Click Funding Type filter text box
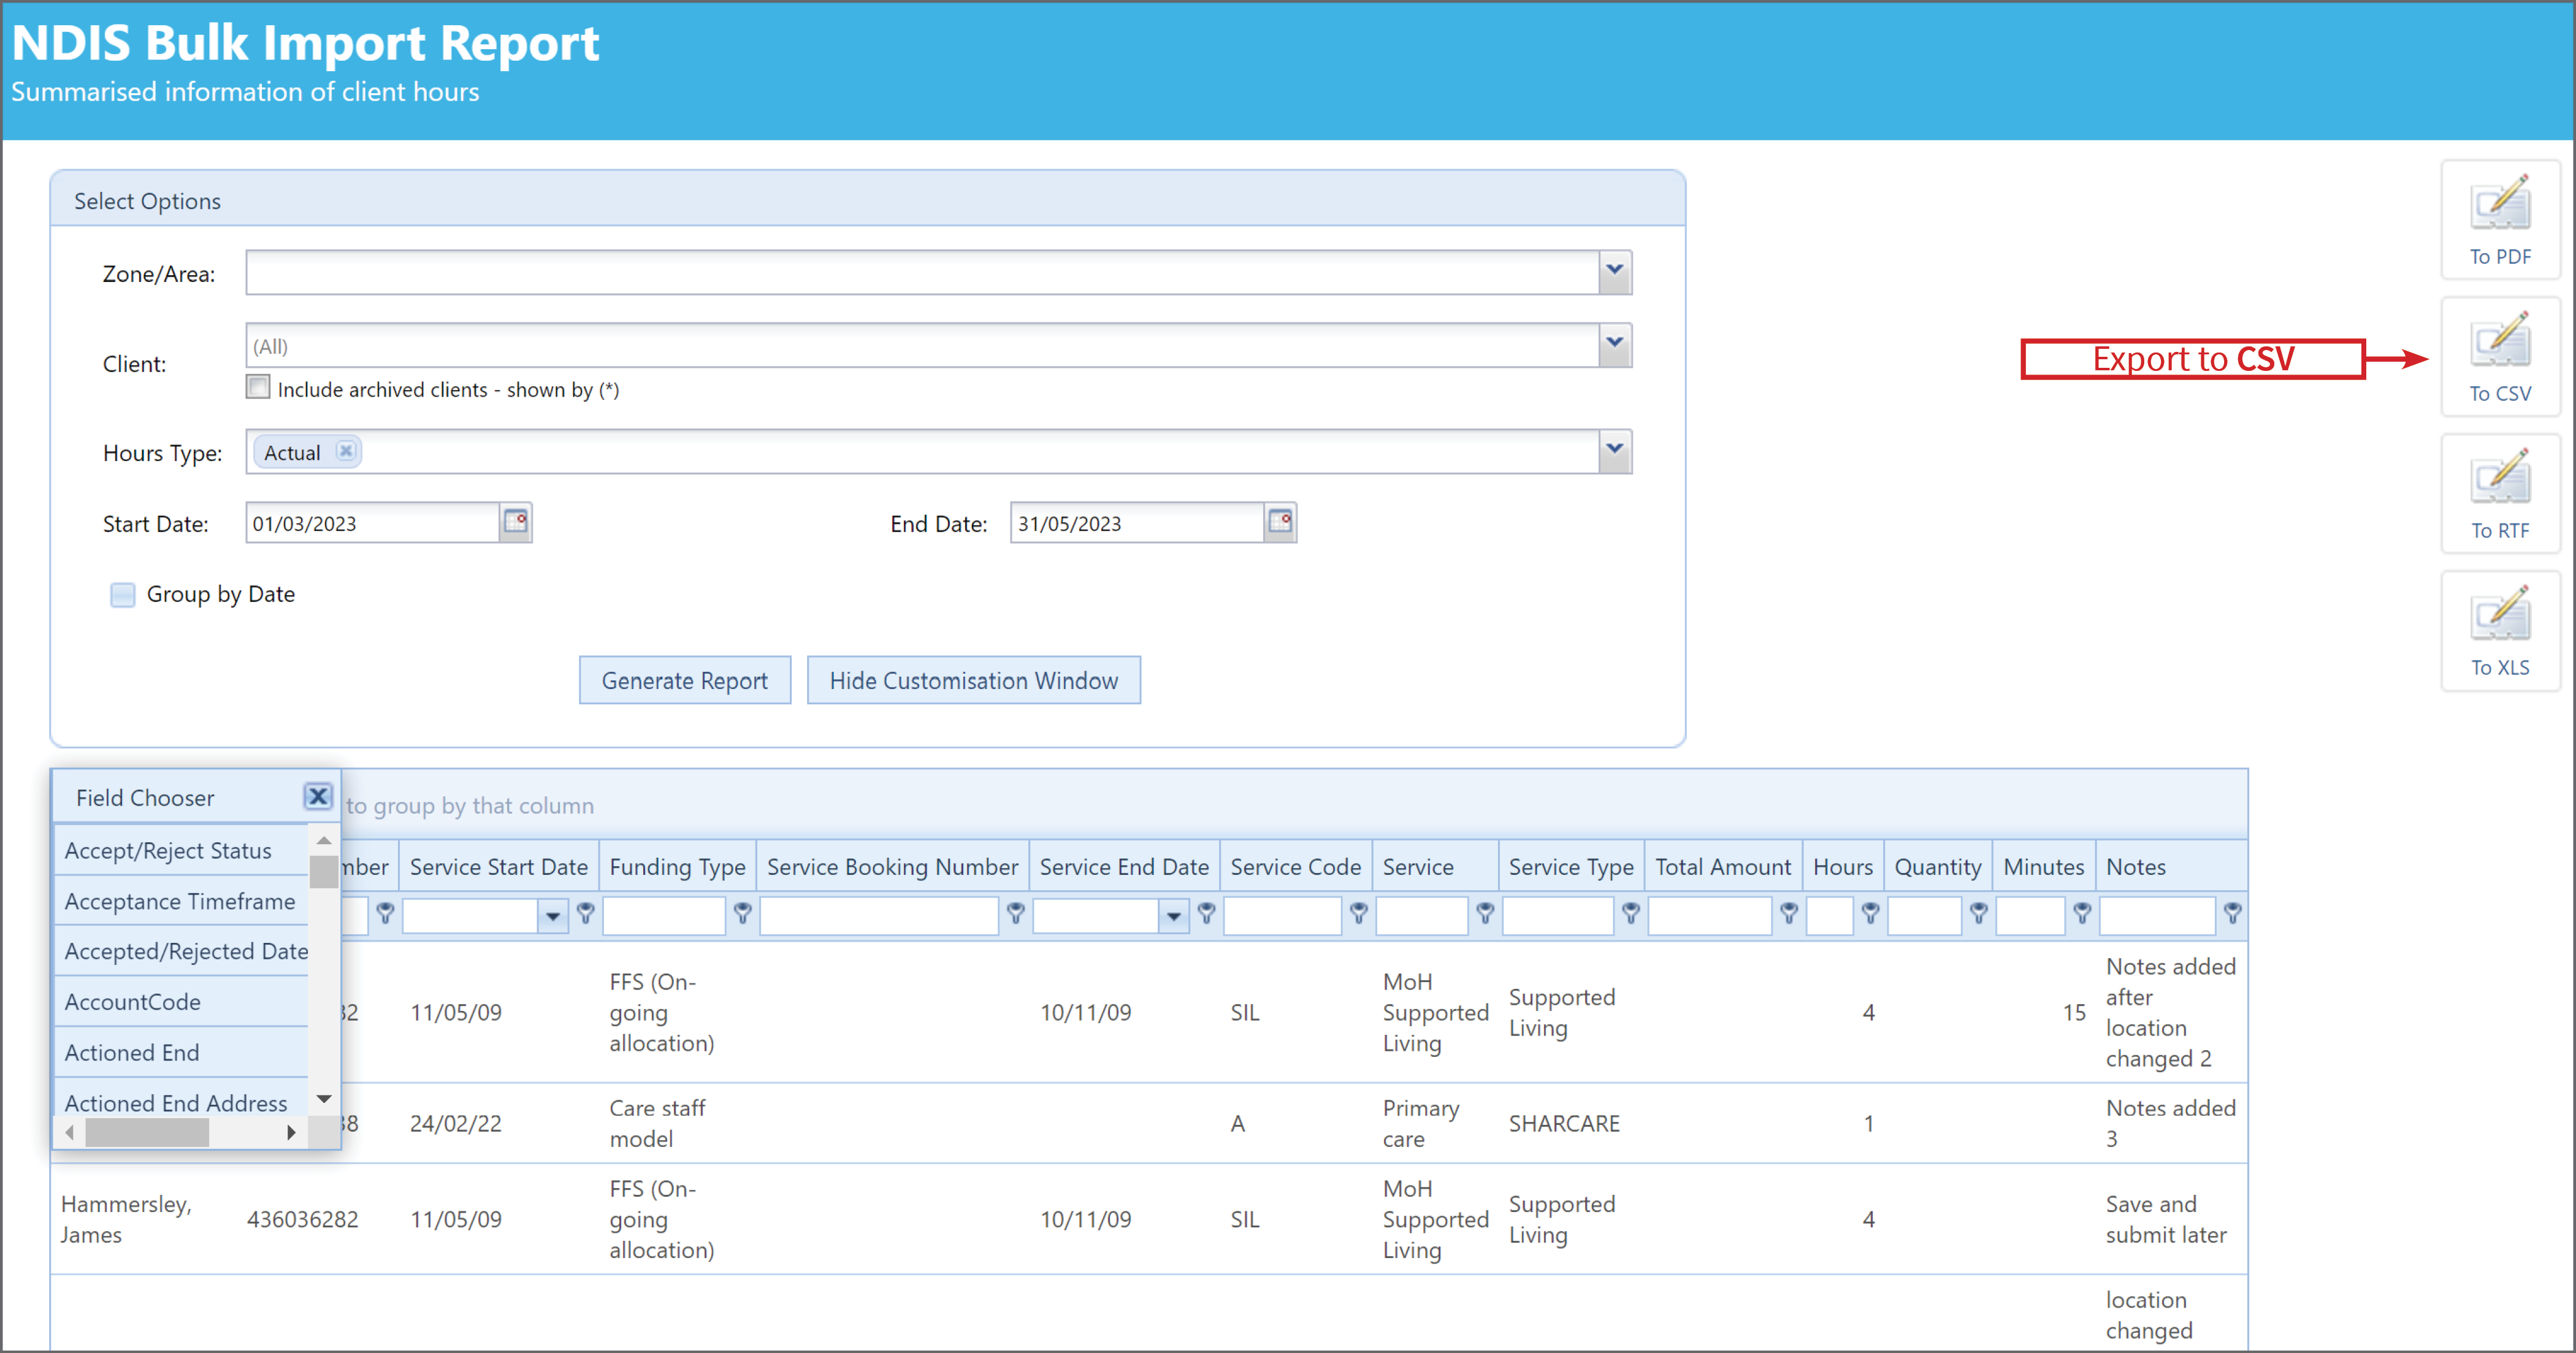Screen dimensions: 2576x1353 click(664, 915)
